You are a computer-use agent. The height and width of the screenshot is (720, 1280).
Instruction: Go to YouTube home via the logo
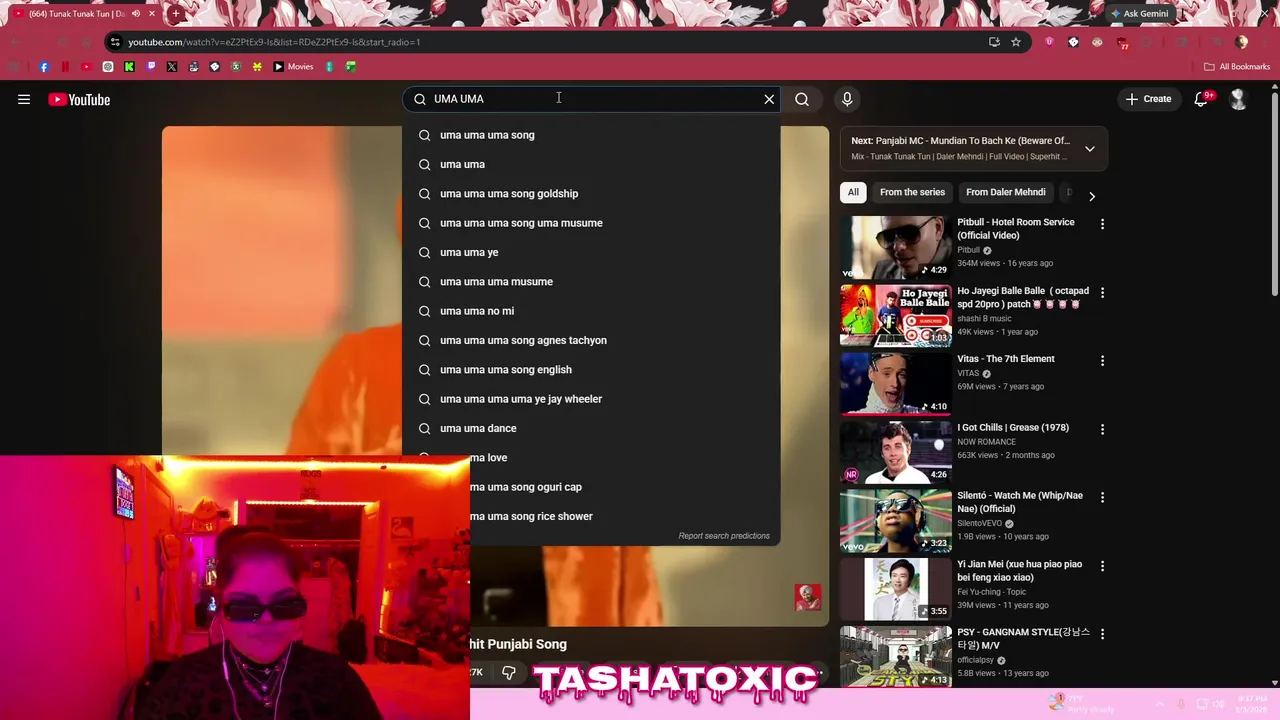tap(79, 99)
